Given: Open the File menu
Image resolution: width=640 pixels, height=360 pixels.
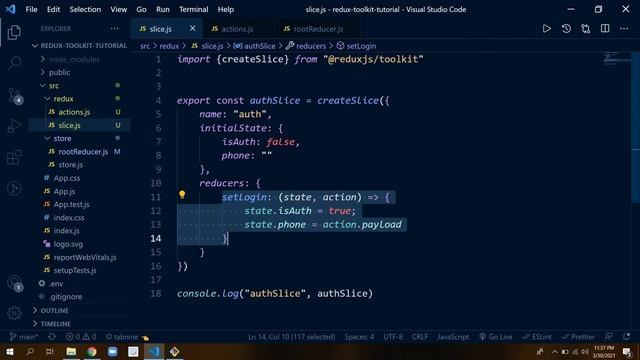Looking at the screenshot, I should point(31,9).
